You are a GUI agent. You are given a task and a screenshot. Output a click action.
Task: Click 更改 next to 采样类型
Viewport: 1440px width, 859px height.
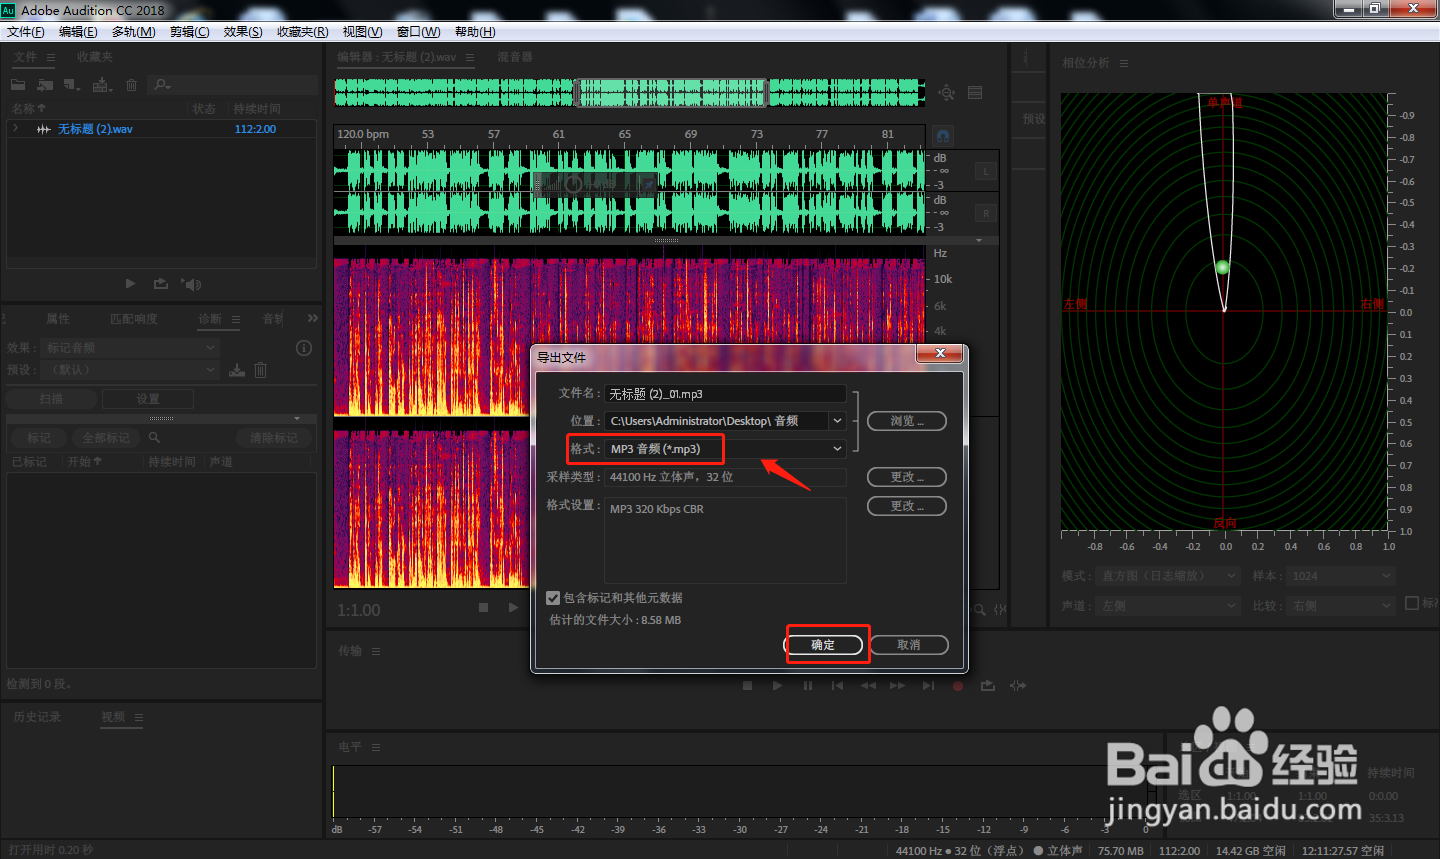[907, 477]
